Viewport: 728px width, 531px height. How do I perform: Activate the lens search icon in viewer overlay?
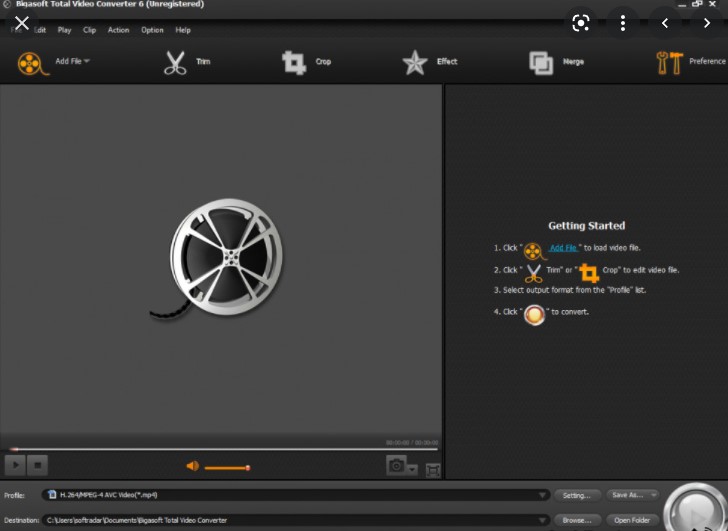581,23
